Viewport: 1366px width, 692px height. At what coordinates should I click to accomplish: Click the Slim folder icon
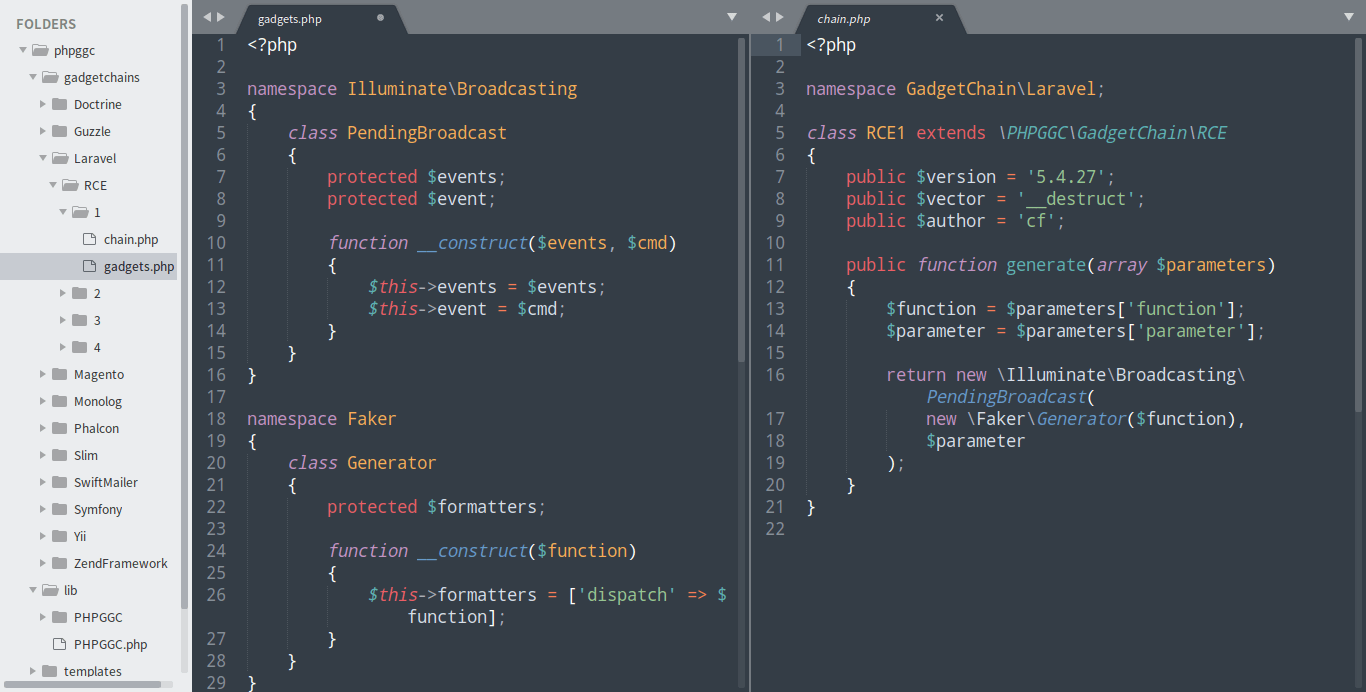(x=59, y=455)
